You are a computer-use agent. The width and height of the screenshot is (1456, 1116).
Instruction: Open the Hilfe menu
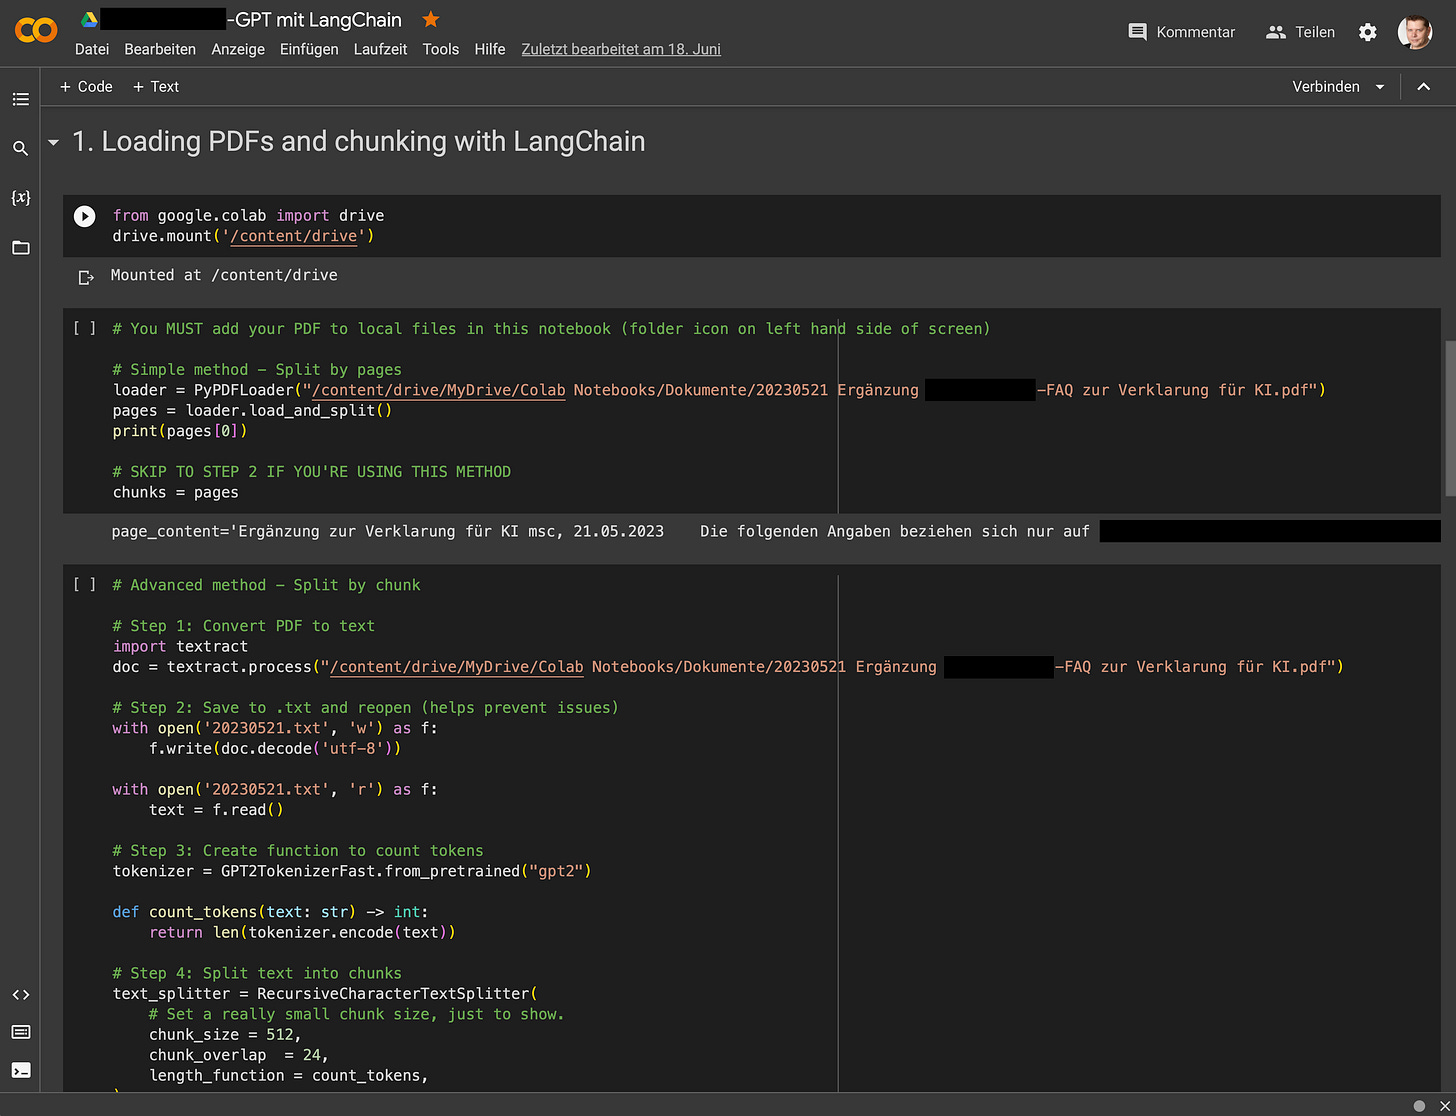[490, 49]
